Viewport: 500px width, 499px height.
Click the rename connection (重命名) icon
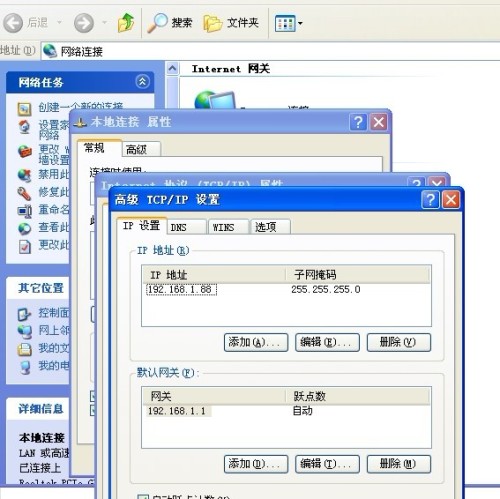[24, 211]
